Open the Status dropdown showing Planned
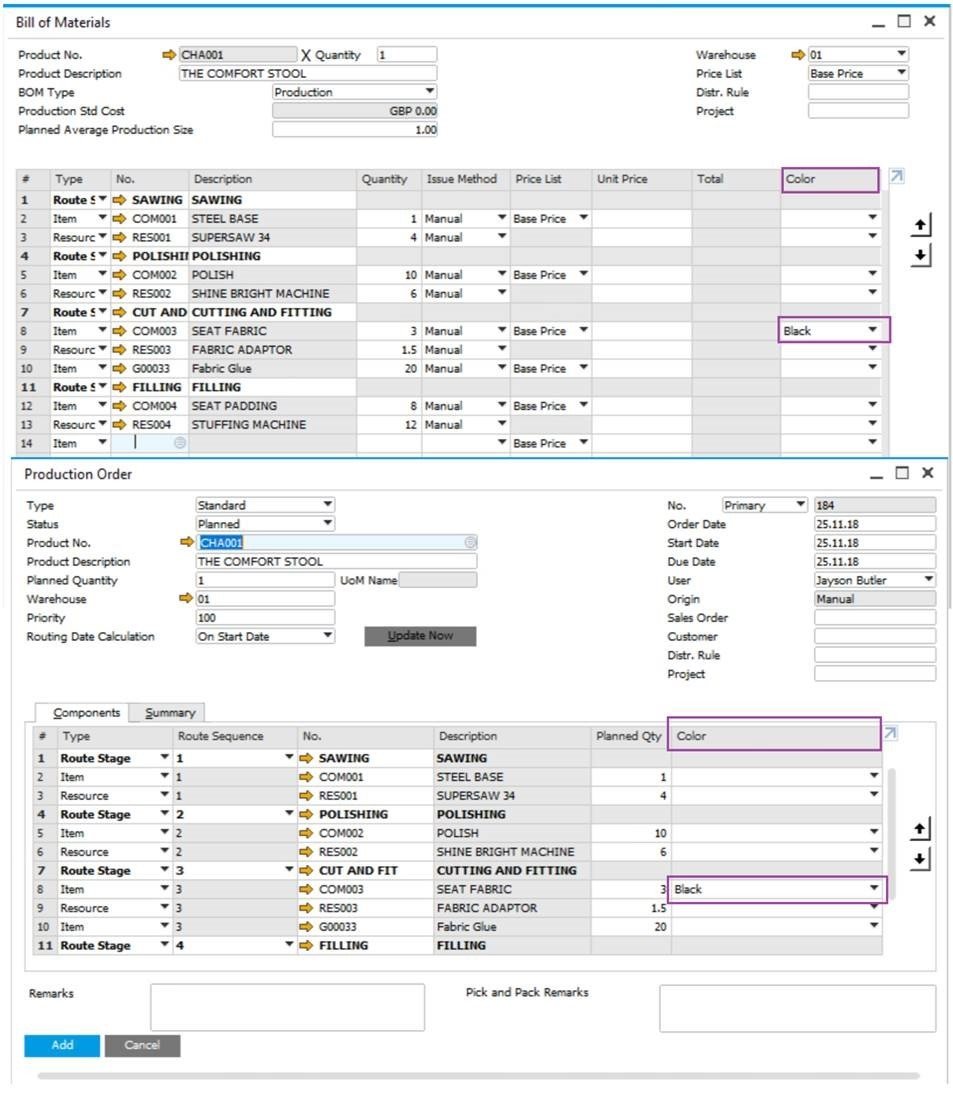 [328, 524]
